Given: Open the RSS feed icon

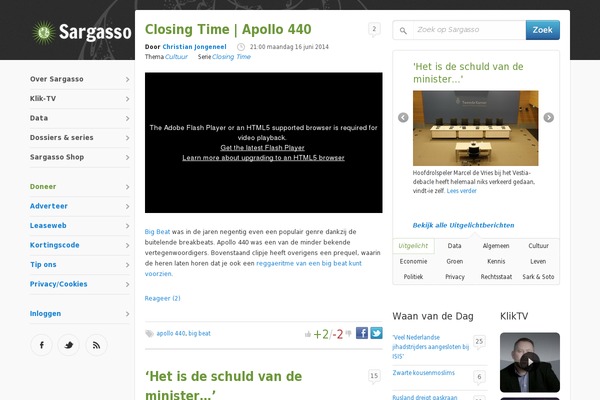Looking at the screenshot, I should click(96, 345).
